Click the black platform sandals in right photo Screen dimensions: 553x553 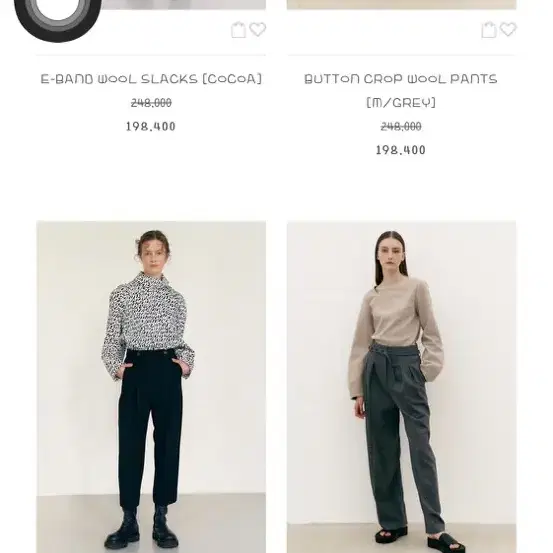(x=420, y=540)
